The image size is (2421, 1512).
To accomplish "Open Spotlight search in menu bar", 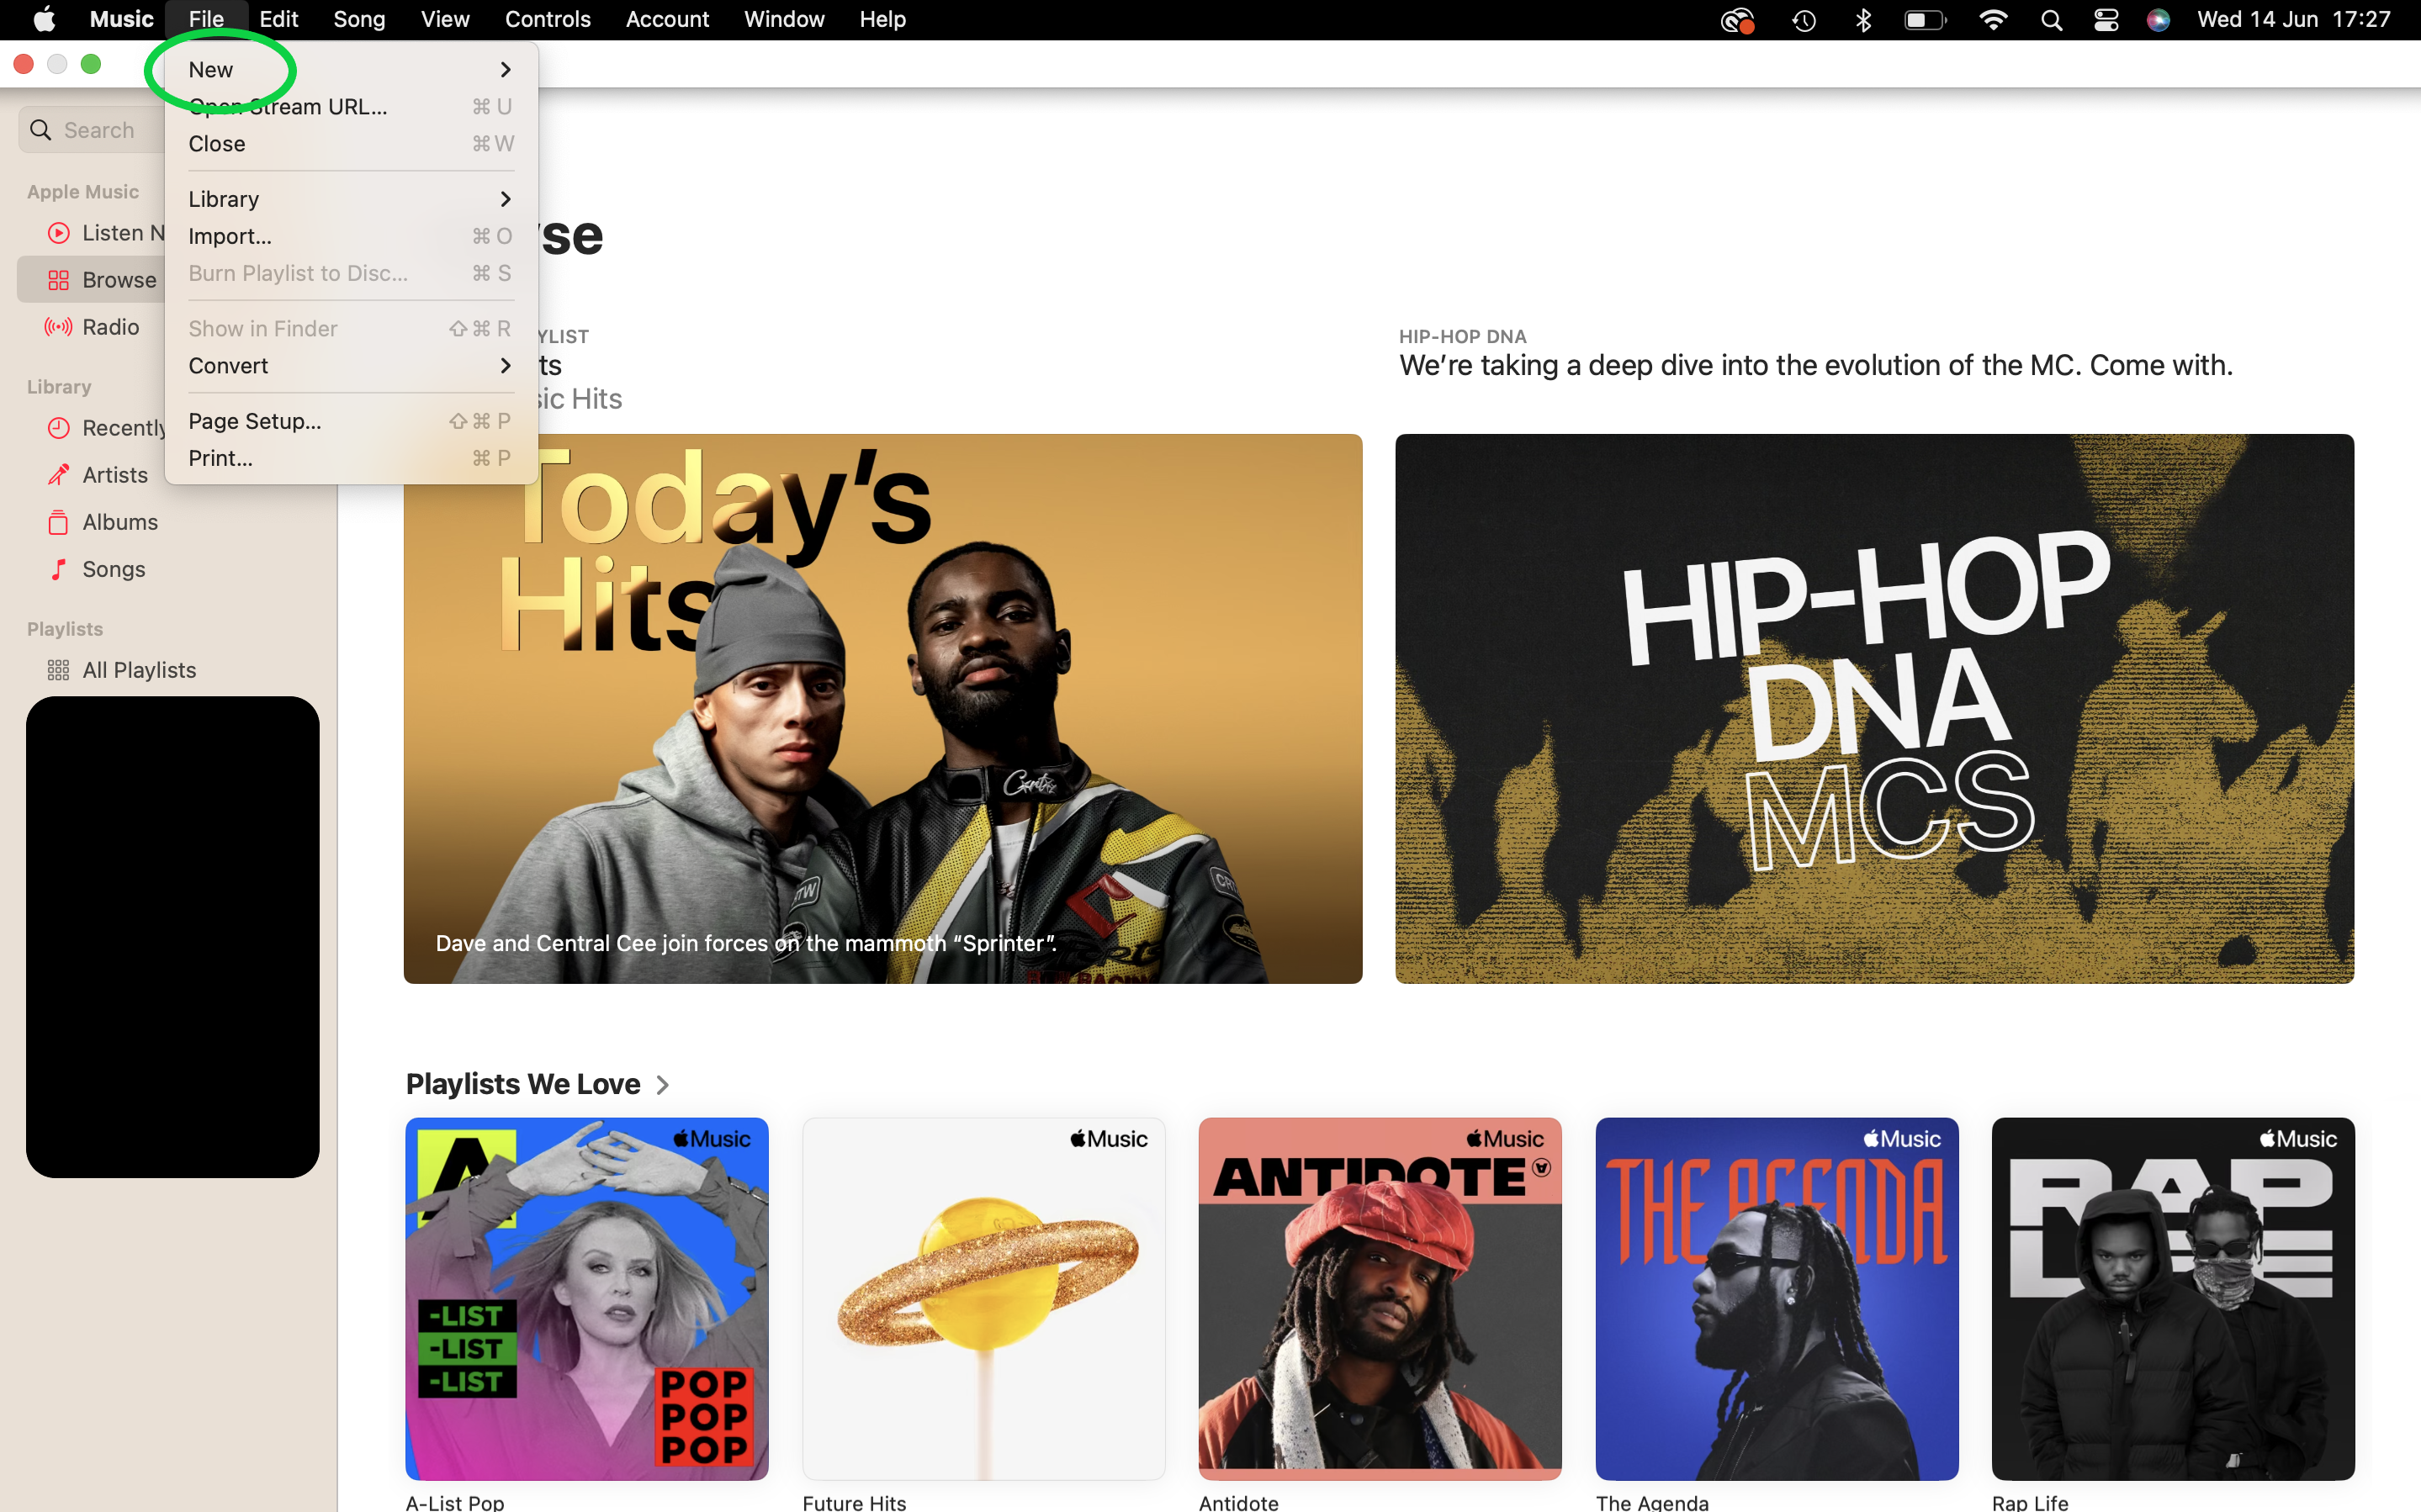I will tap(2051, 20).
